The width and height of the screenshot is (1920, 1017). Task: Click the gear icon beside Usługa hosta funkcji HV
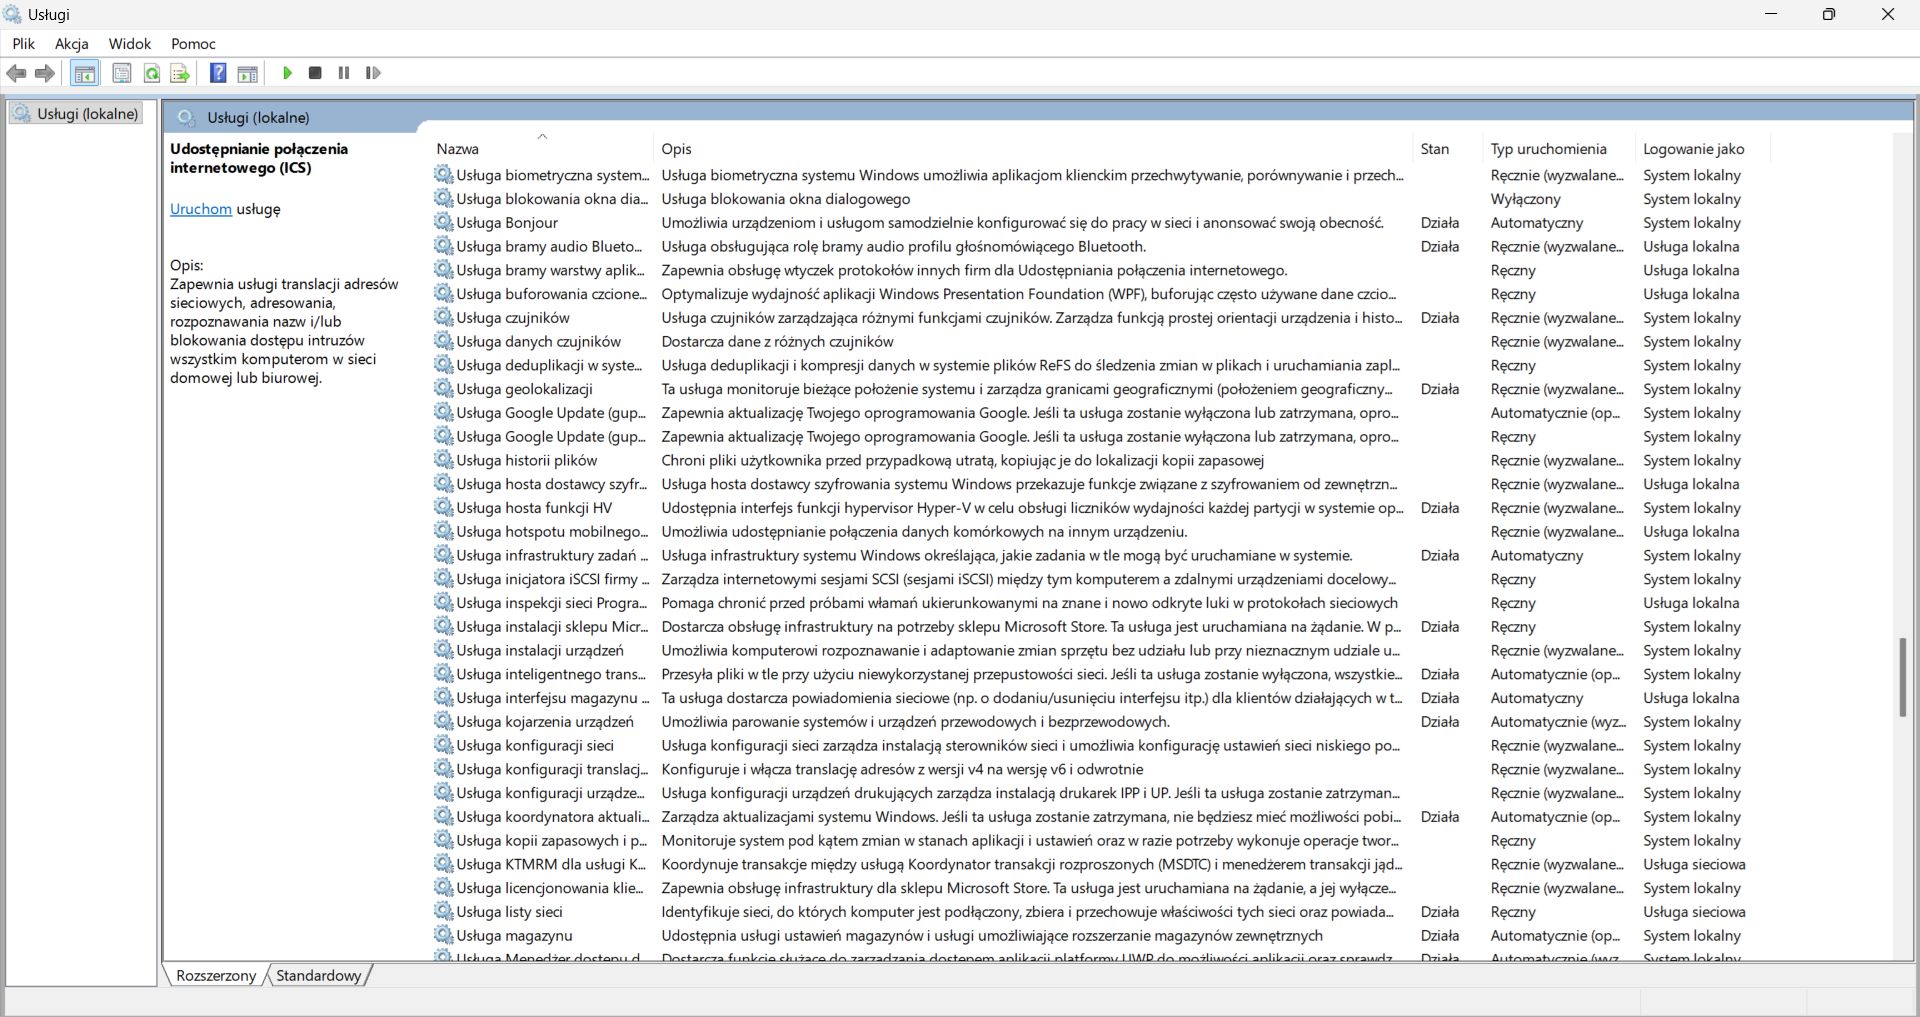[443, 507]
